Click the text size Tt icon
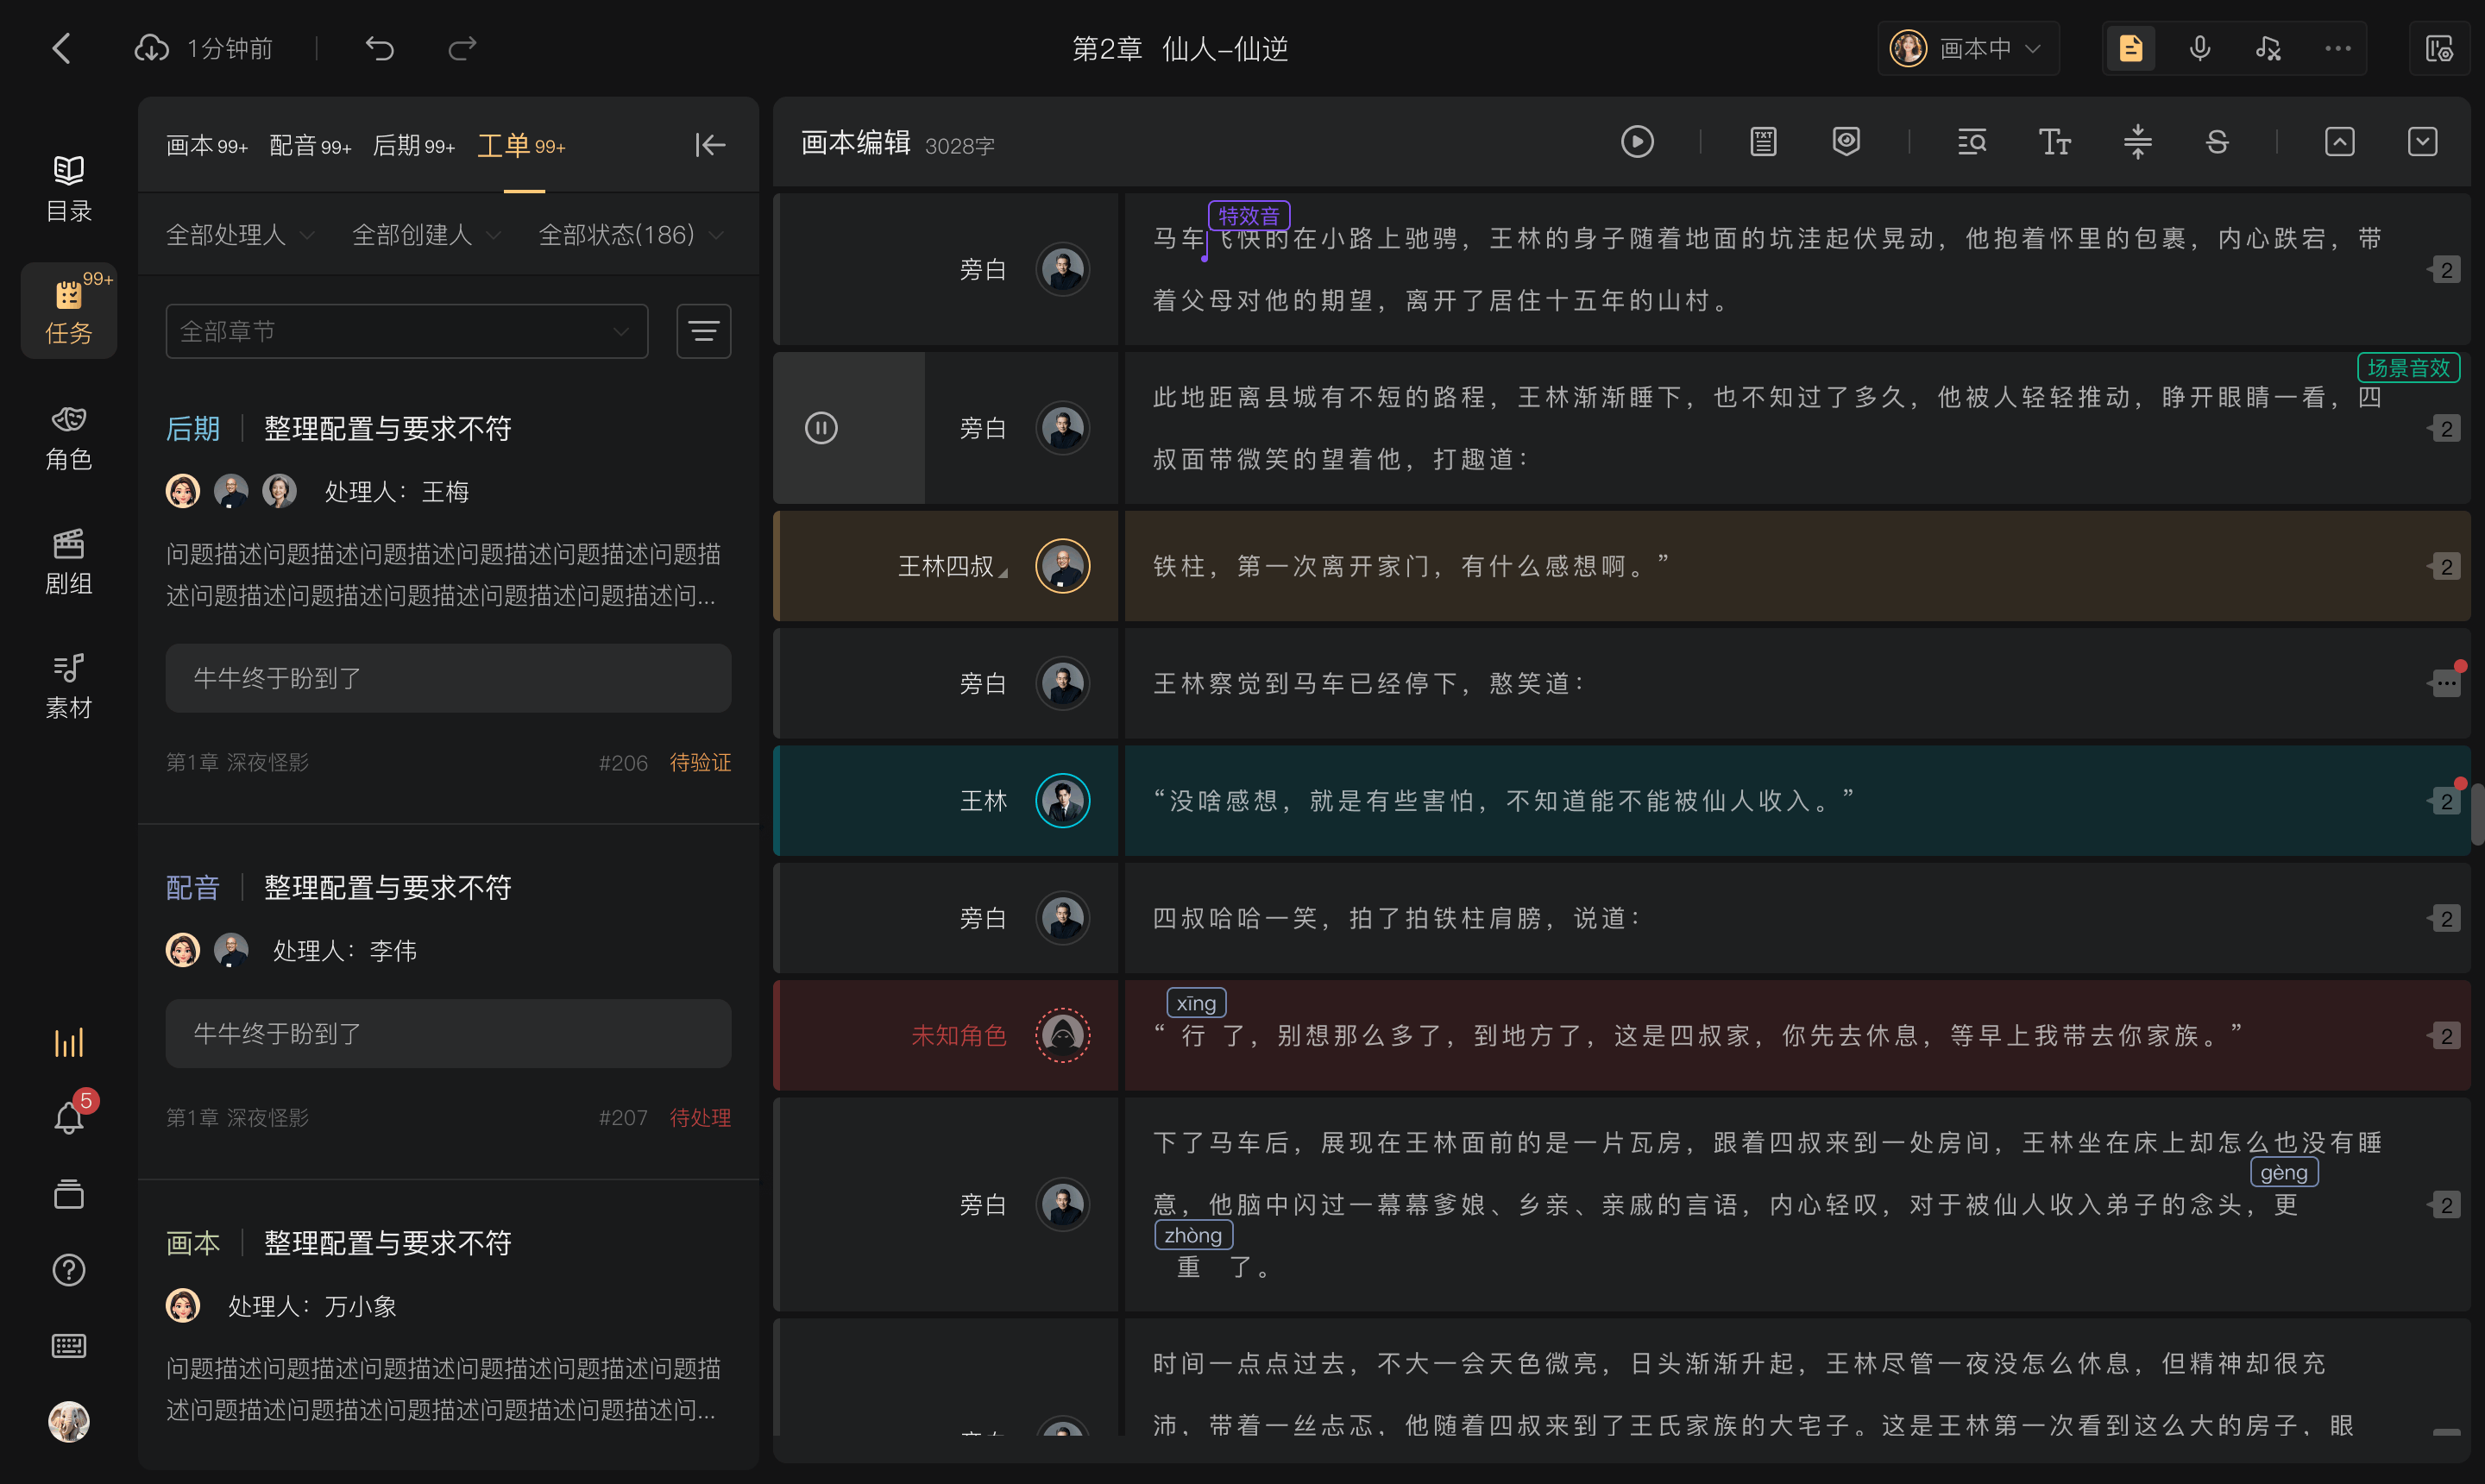Image resolution: width=2485 pixels, height=1484 pixels. click(x=2054, y=142)
